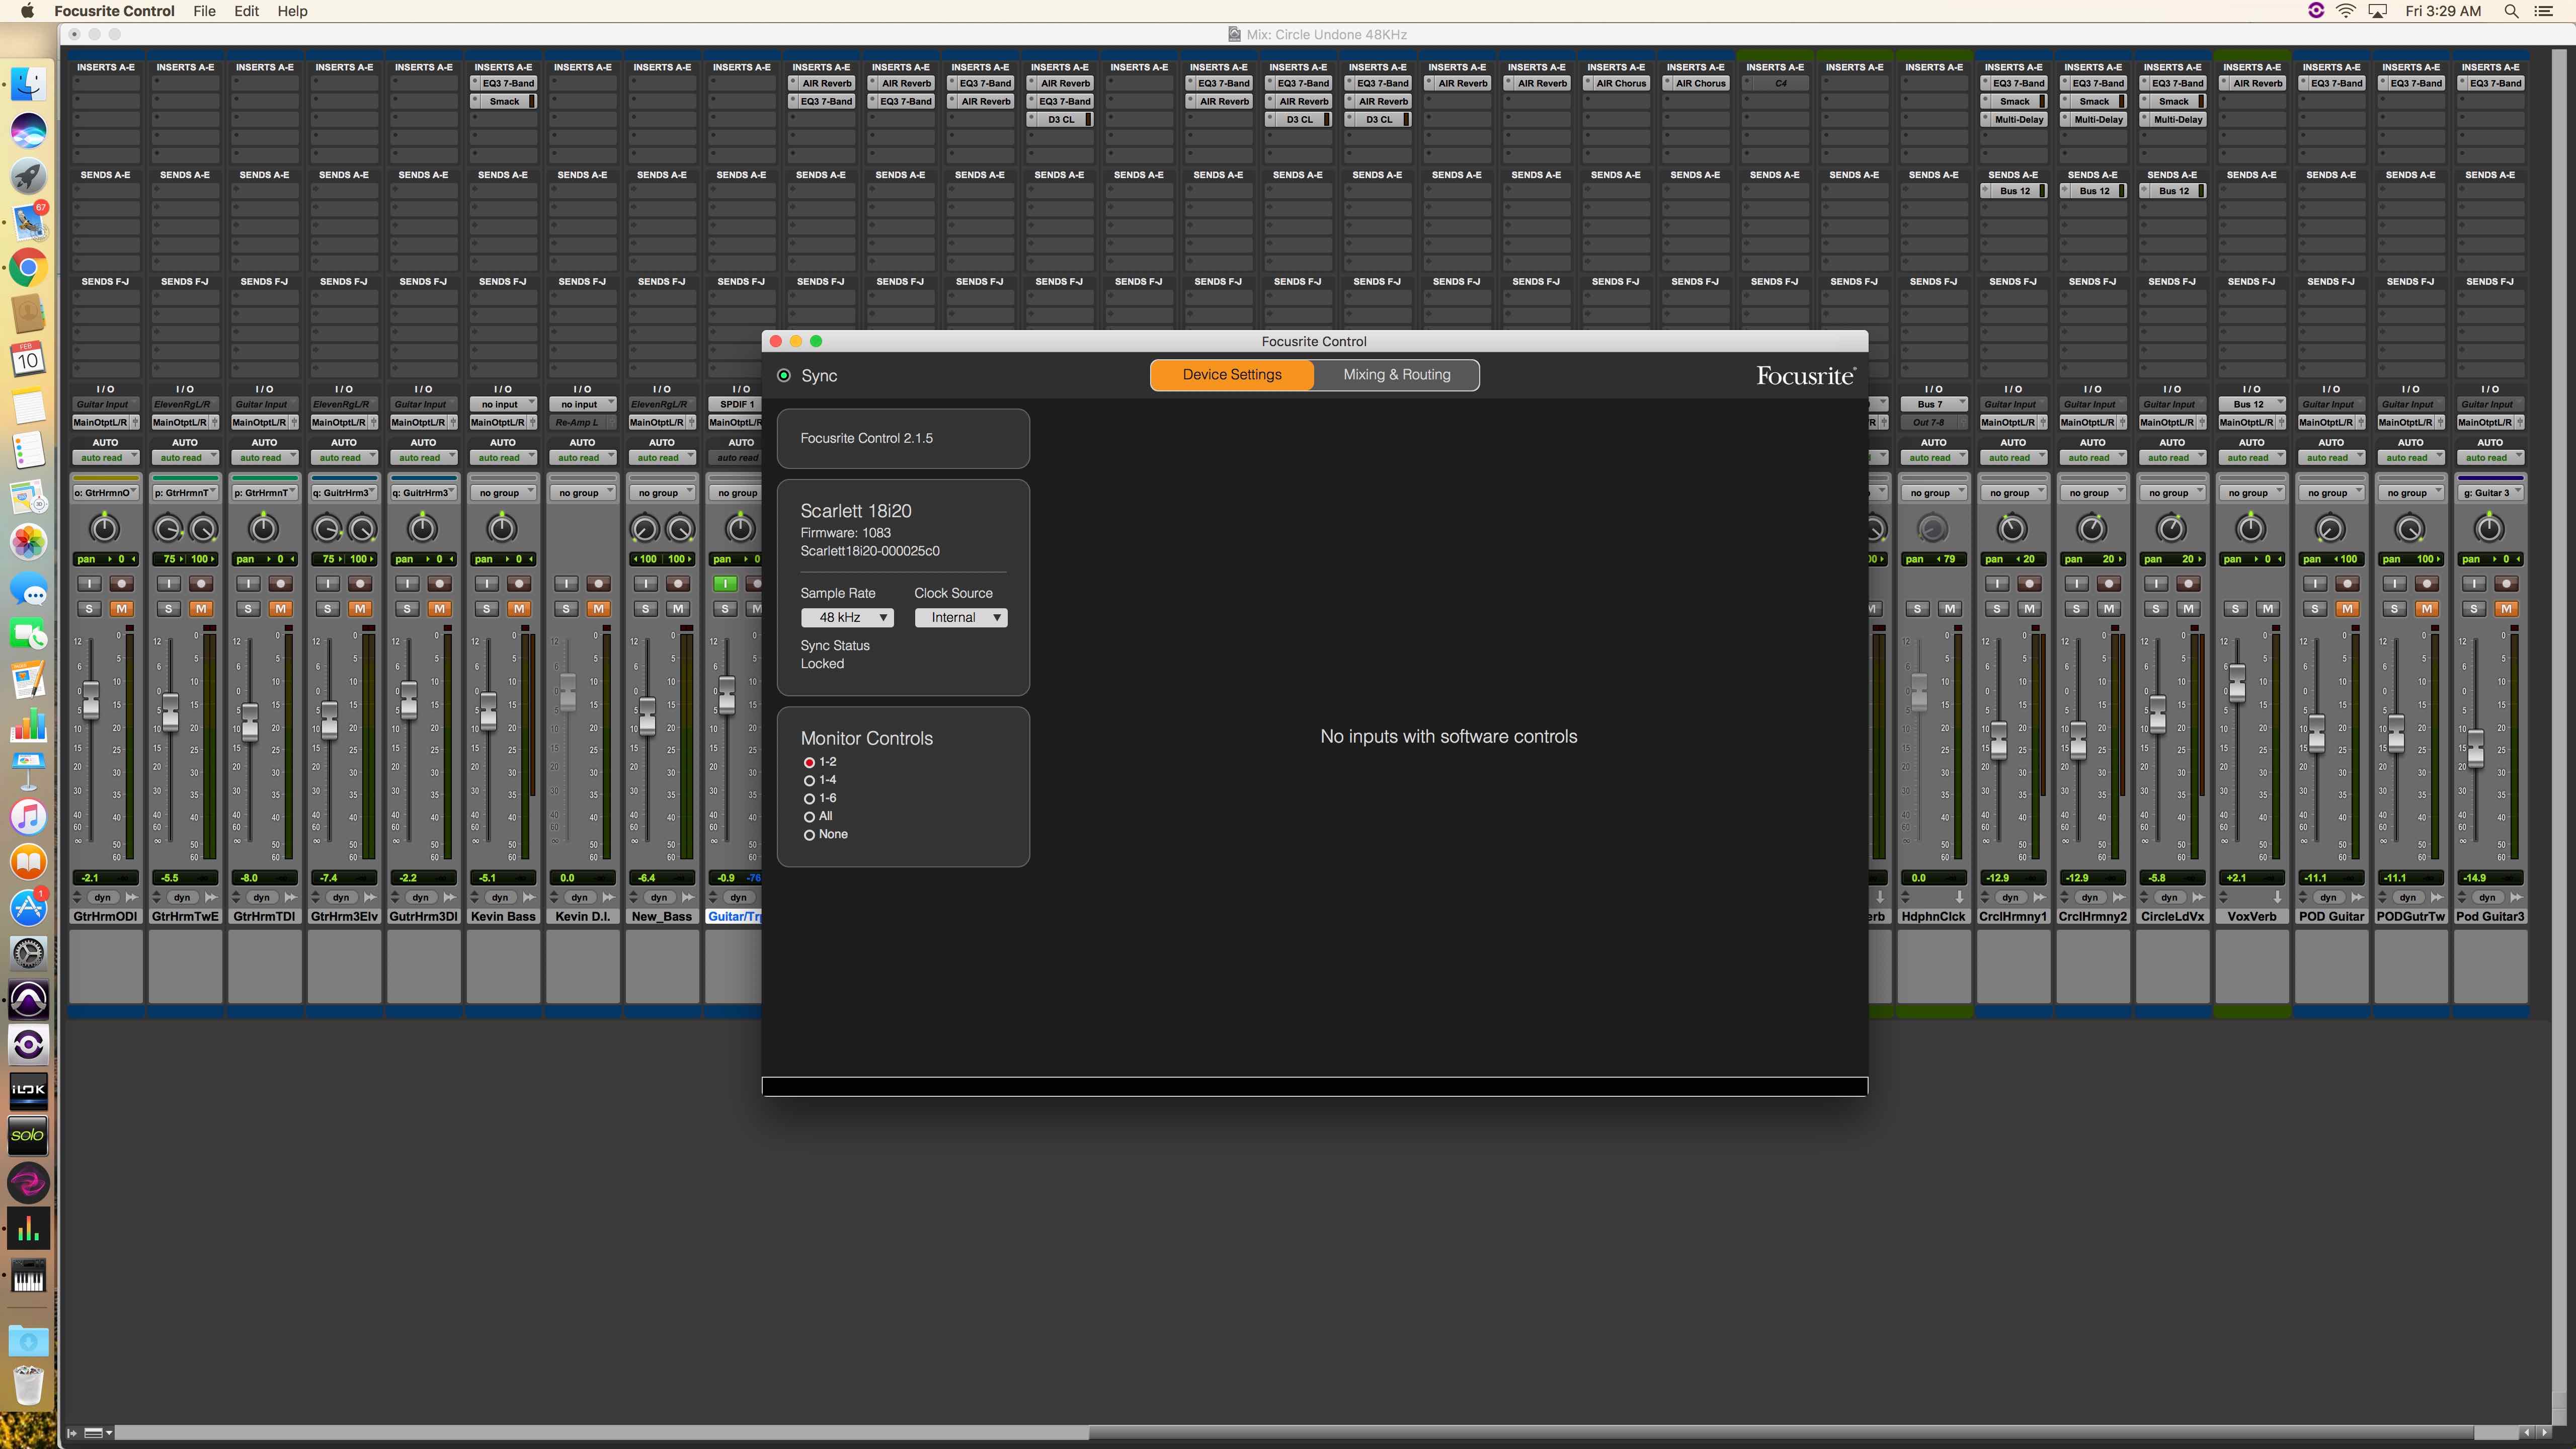The height and width of the screenshot is (1449, 2576).
Task: Click record-enable on GutrHrm3DI track
Action: pyautogui.click(x=440, y=583)
